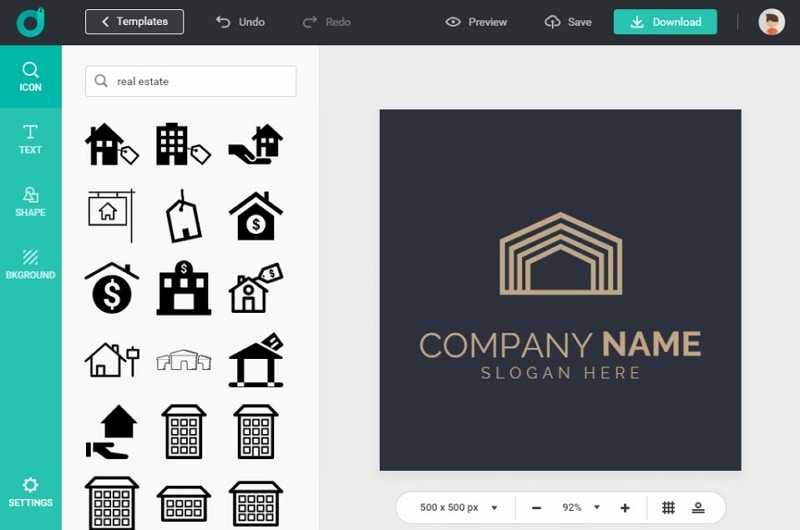Image resolution: width=800 pixels, height=530 pixels.
Task: Download the logo
Action: [x=665, y=22]
